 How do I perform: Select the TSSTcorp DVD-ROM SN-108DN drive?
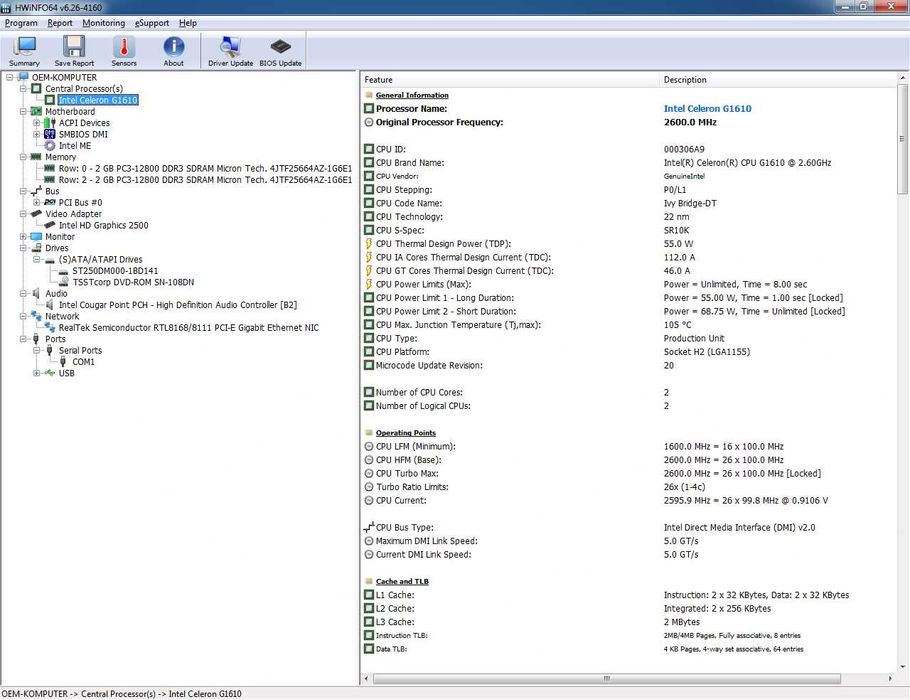(133, 282)
